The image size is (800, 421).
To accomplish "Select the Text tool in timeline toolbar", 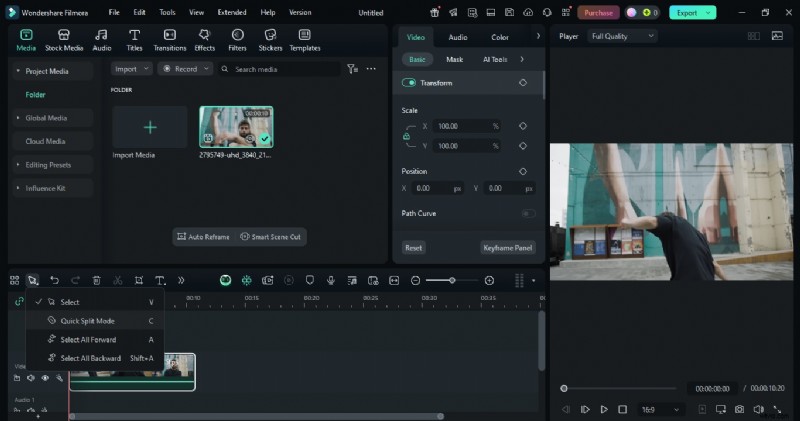I will coord(159,281).
